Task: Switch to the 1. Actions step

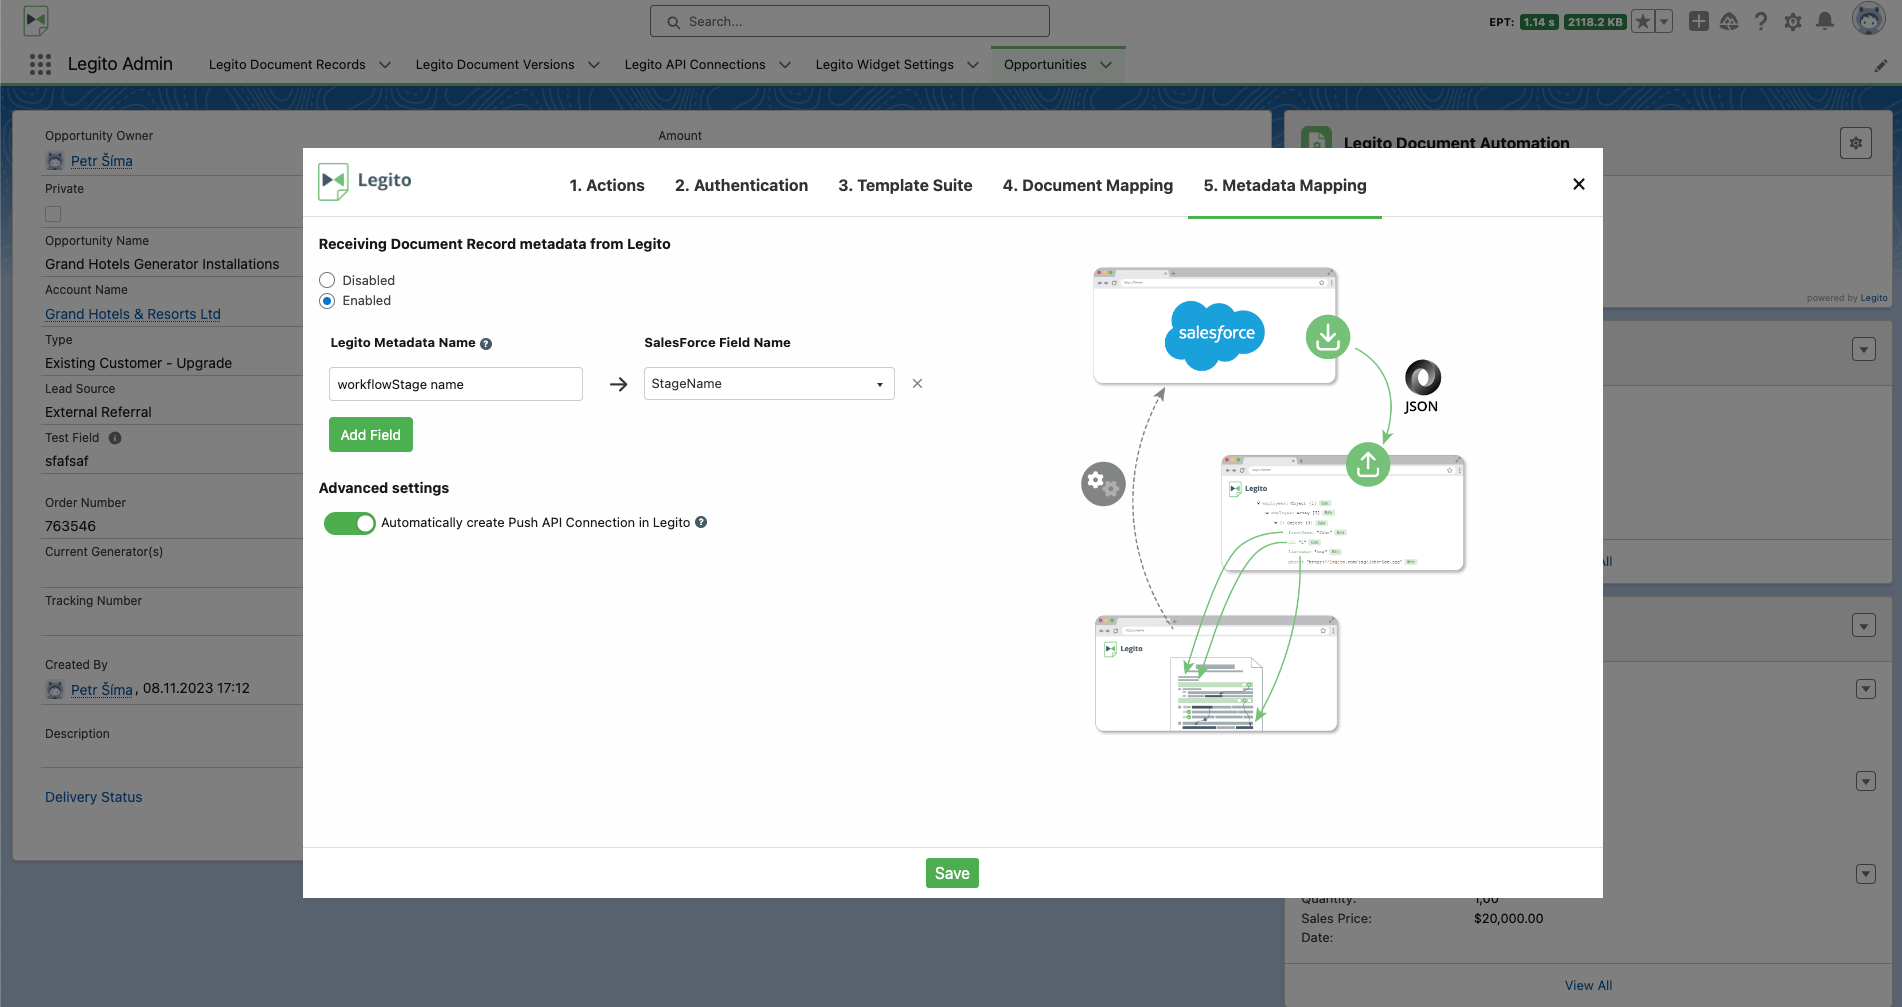Action: 607,185
